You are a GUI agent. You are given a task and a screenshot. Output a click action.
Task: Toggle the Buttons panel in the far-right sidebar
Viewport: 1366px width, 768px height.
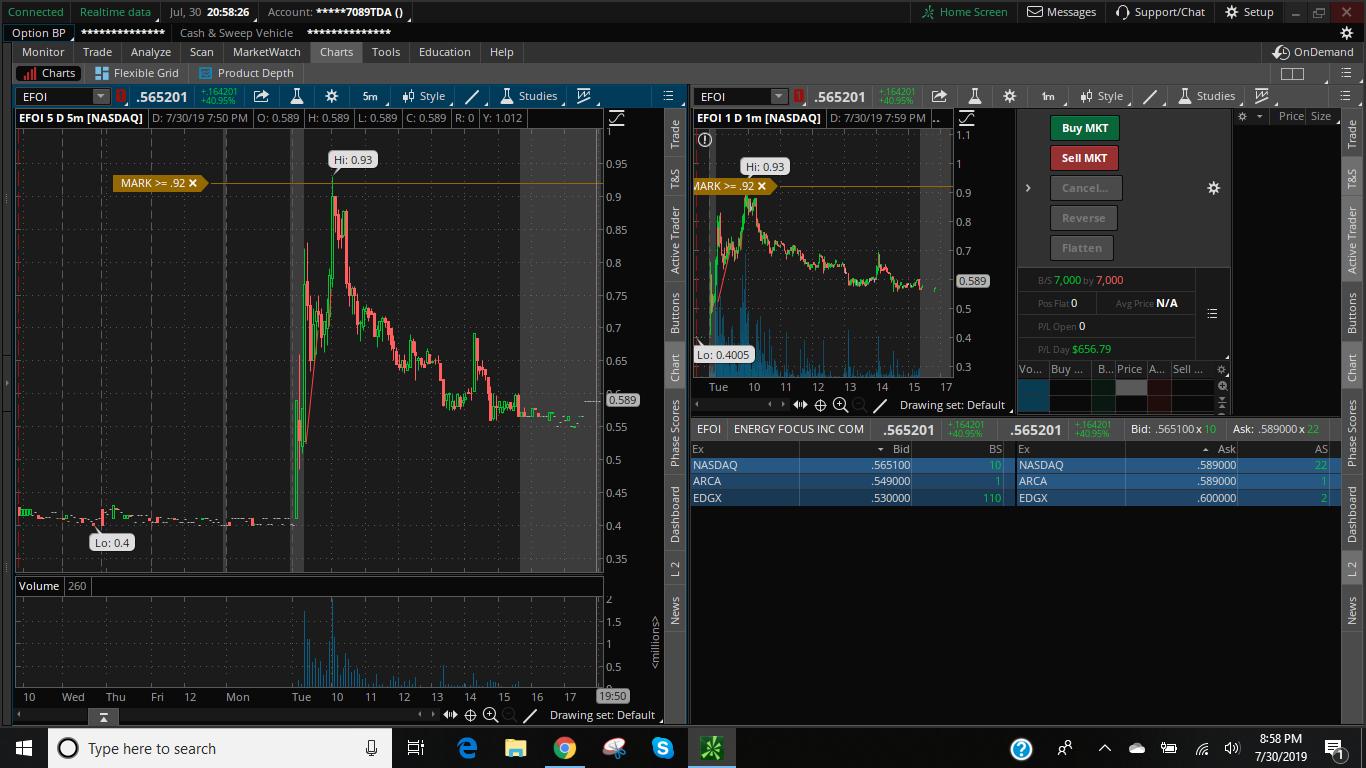[1352, 313]
